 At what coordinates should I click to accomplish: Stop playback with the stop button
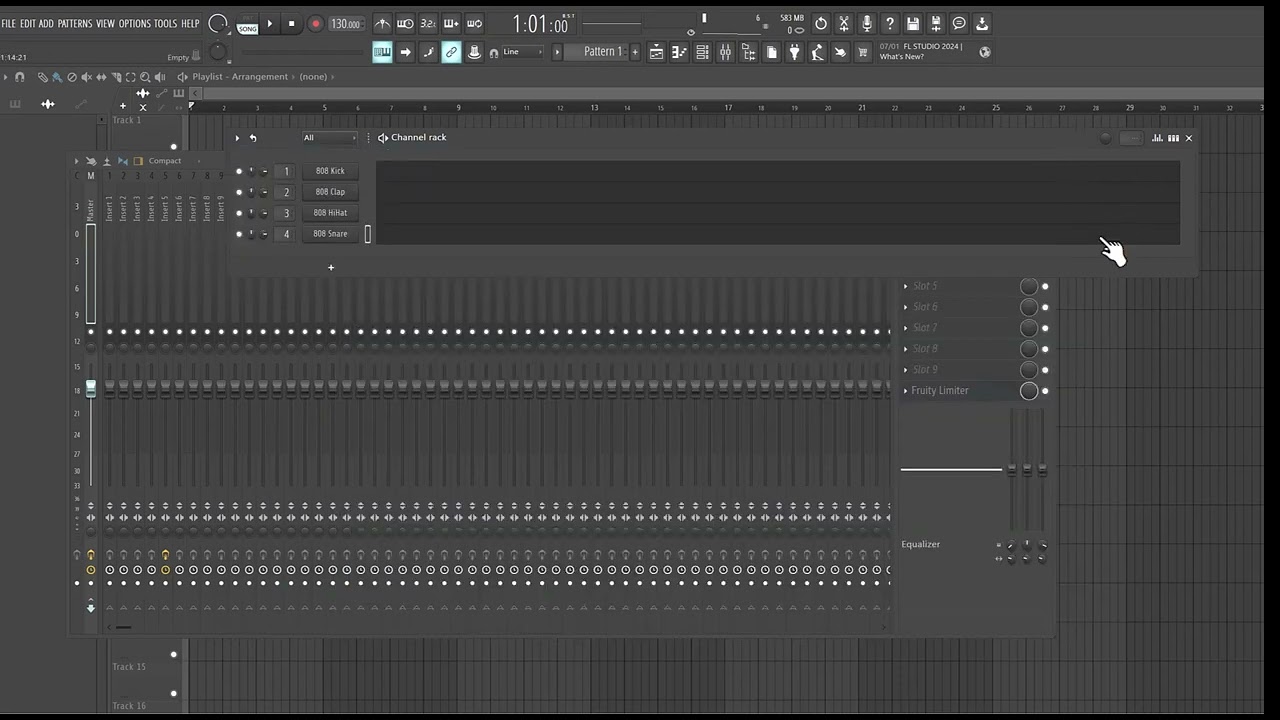[292, 24]
